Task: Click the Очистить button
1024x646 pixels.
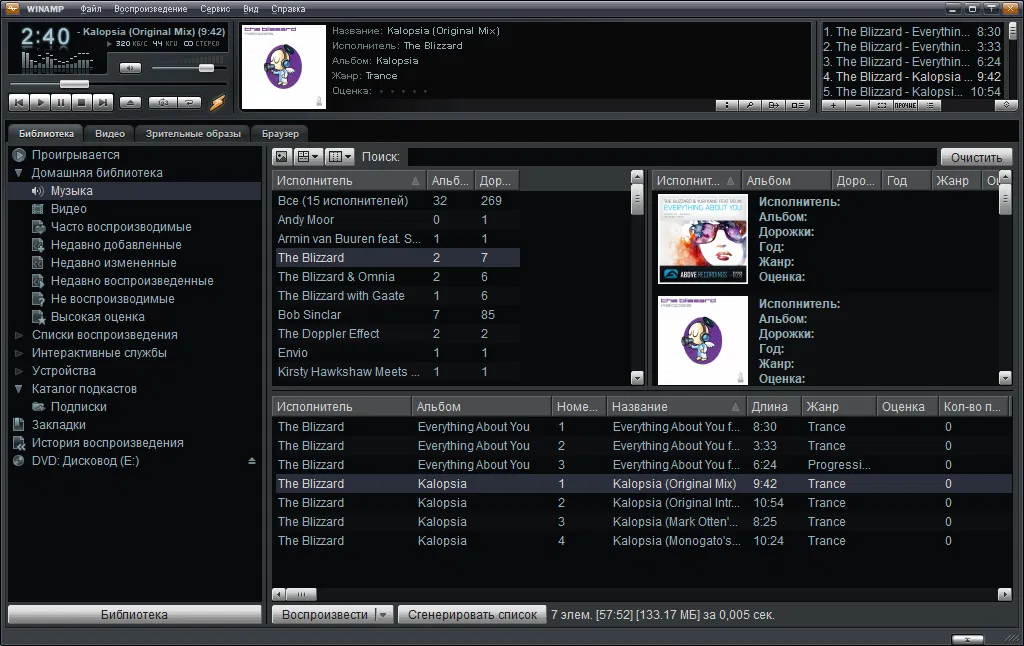Action: click(976, 157)
